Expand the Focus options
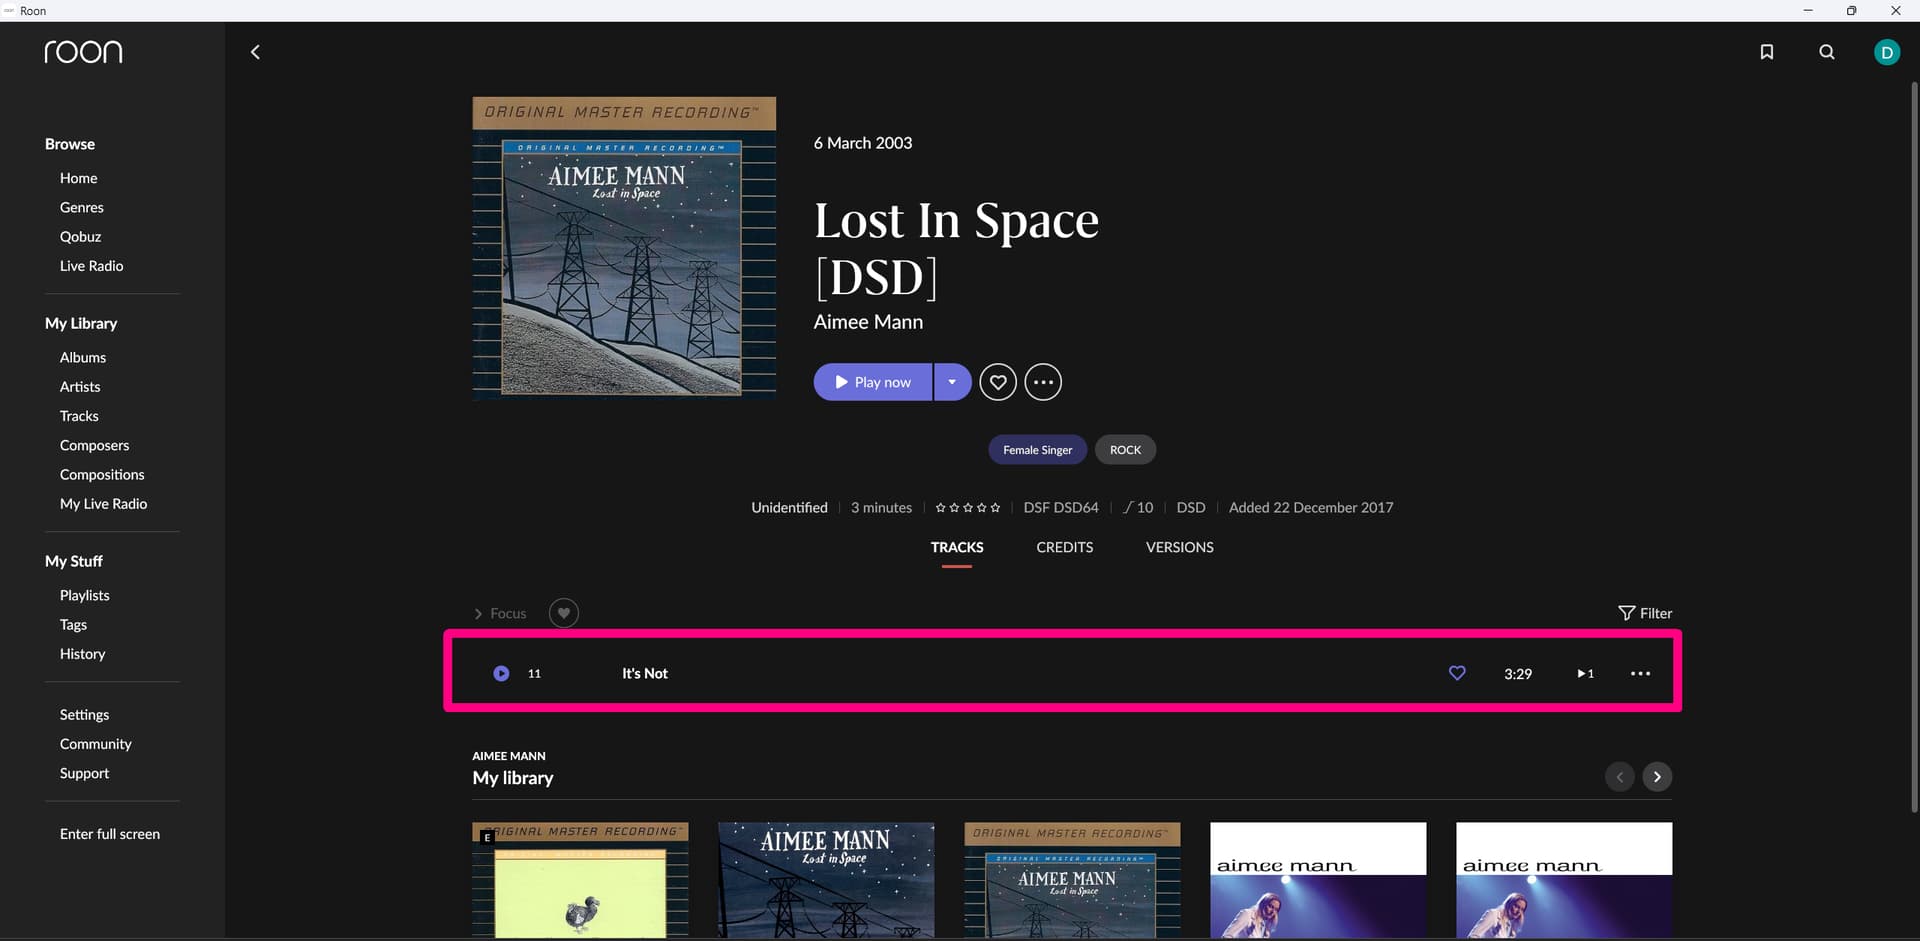The width and height of the screenshot is (1920, 941). 500,612
